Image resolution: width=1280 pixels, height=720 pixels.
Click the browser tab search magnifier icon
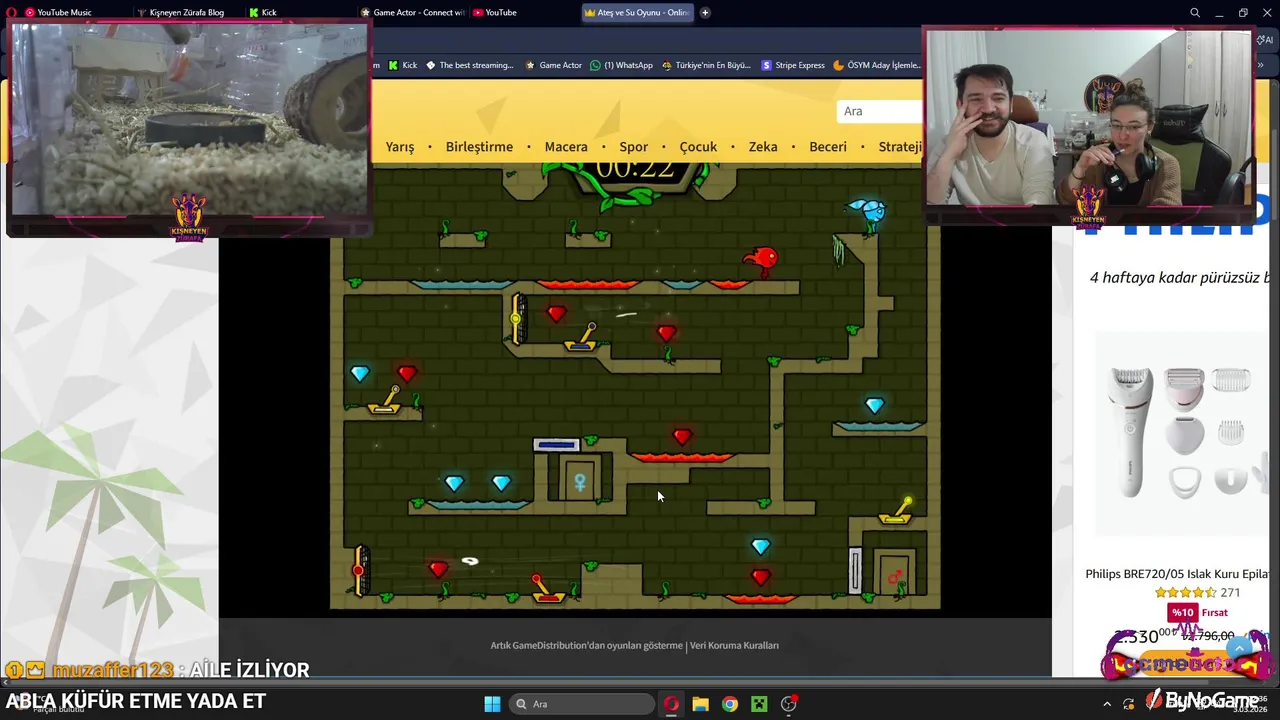[x=1195, y=13]
